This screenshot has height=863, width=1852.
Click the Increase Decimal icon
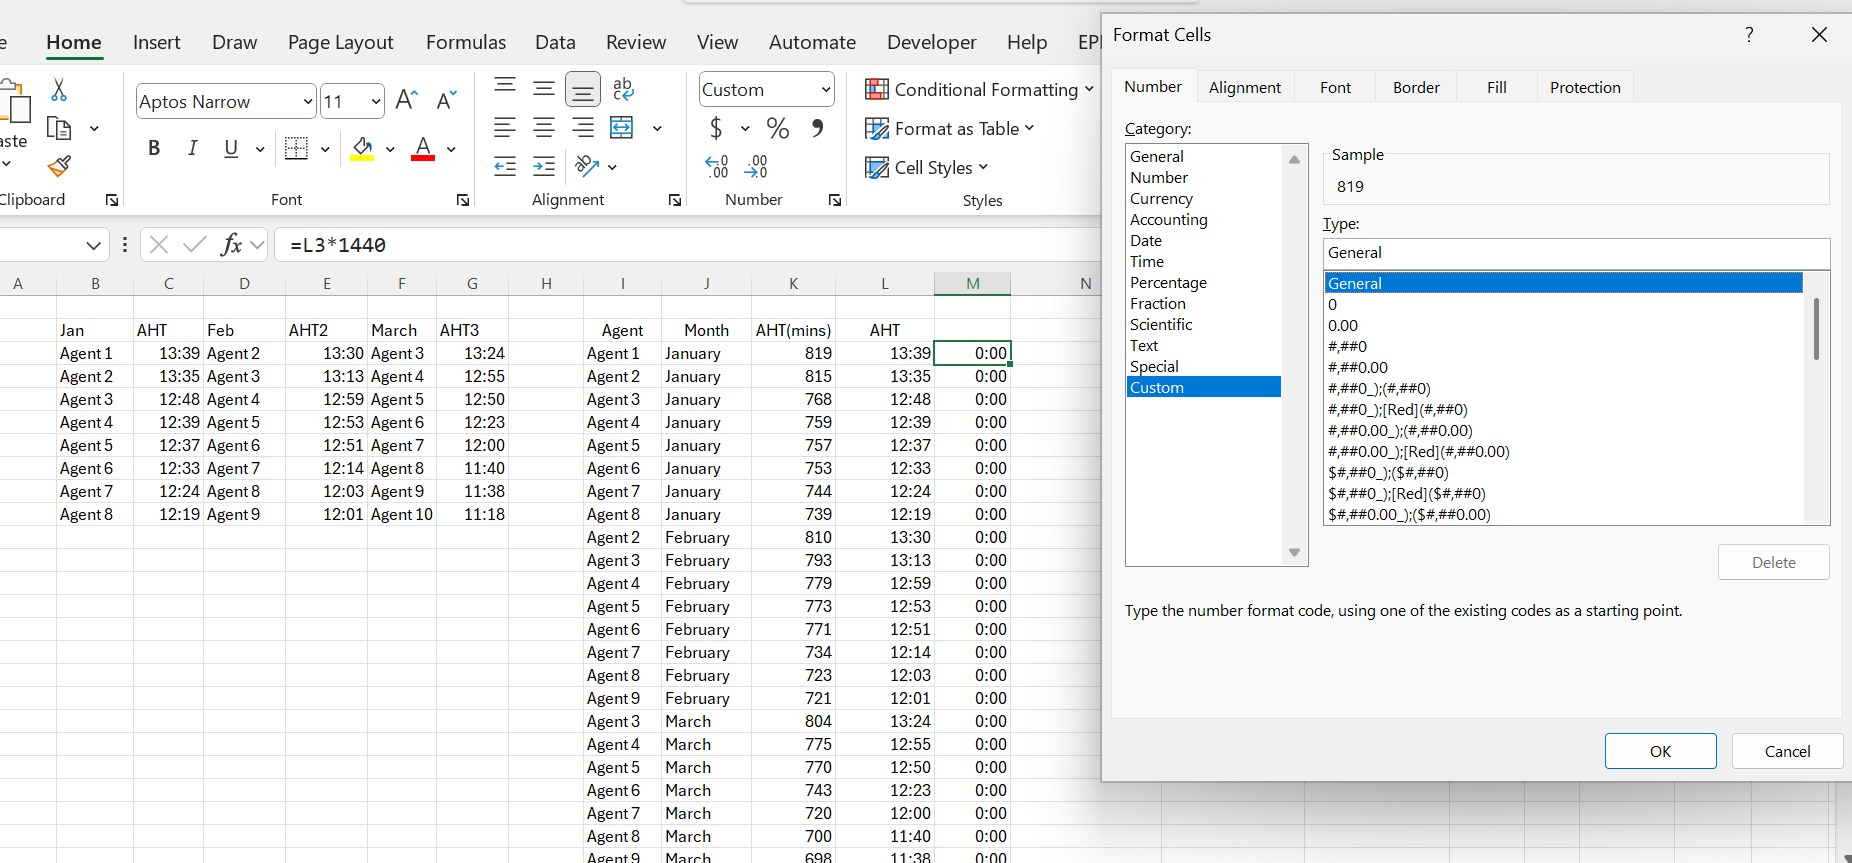tap(717, 166)
